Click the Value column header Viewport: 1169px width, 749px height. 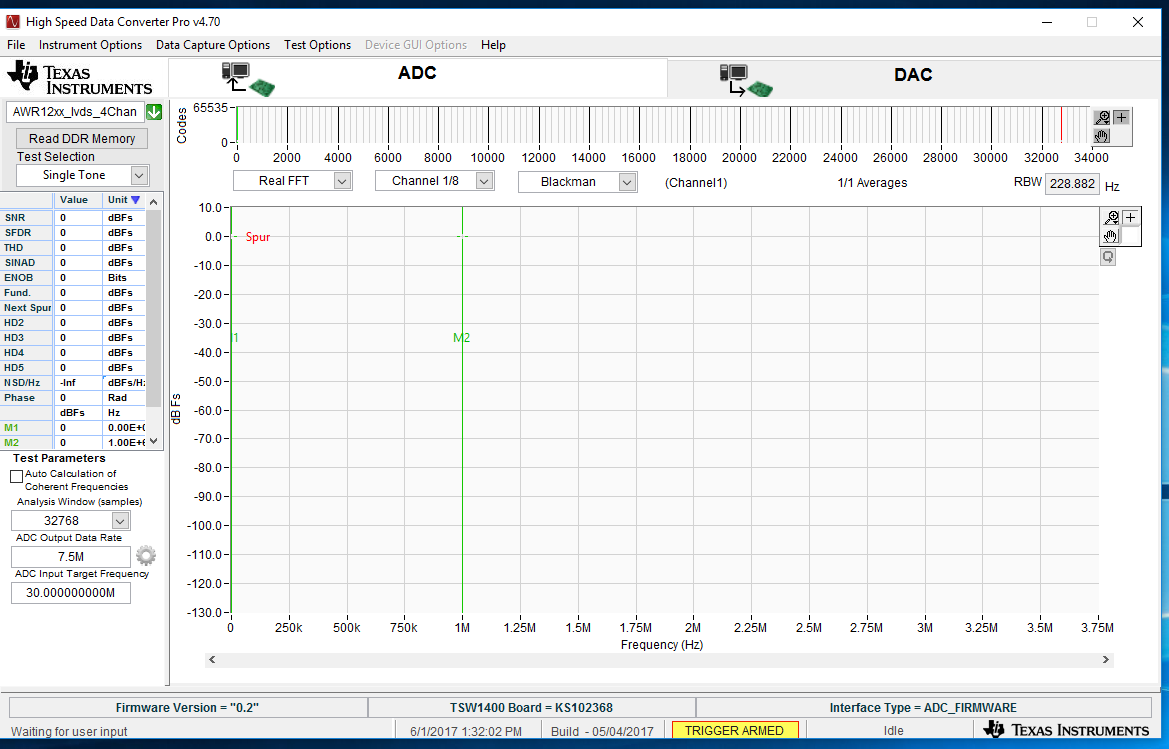coord(78,200)
